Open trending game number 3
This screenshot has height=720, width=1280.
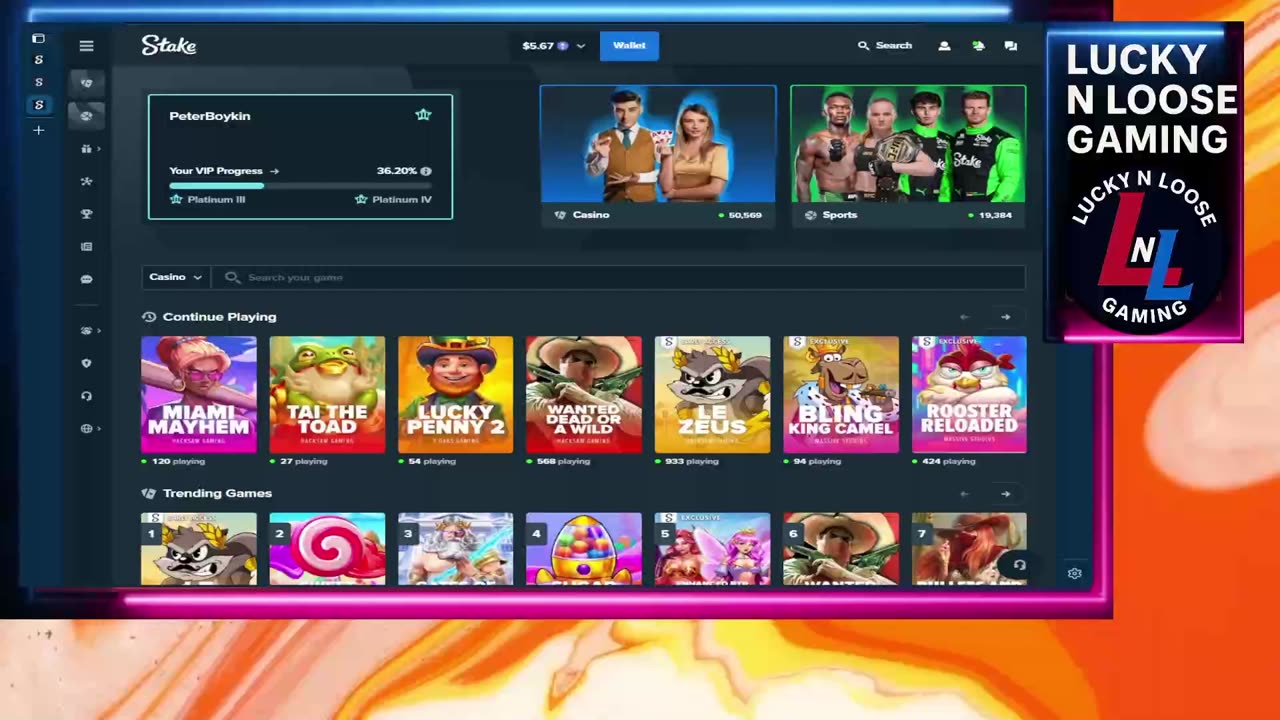coord(455,549)
